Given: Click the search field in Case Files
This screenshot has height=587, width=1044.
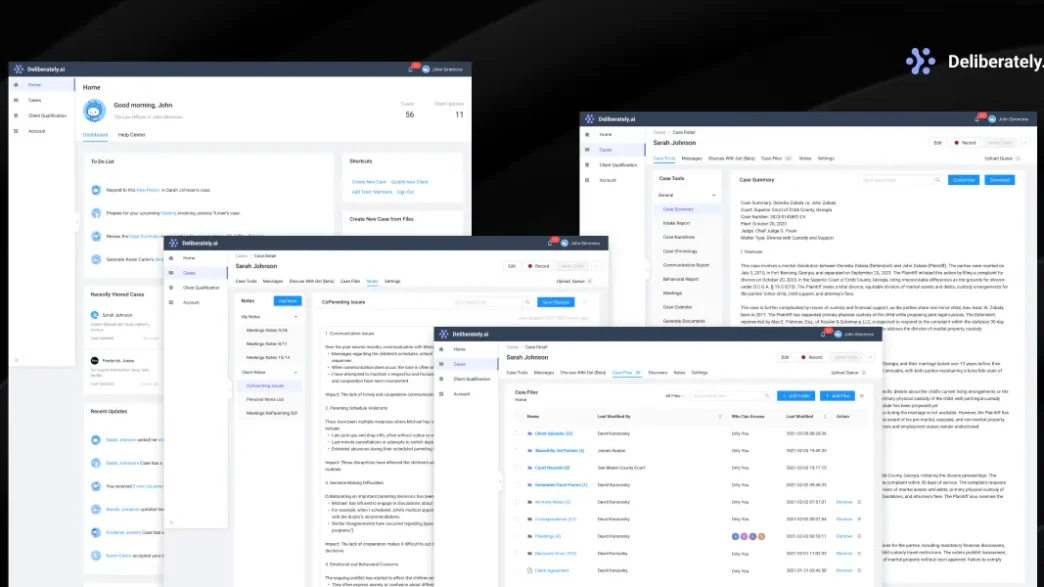Looking at the screenshot, I should pos(727,396).
